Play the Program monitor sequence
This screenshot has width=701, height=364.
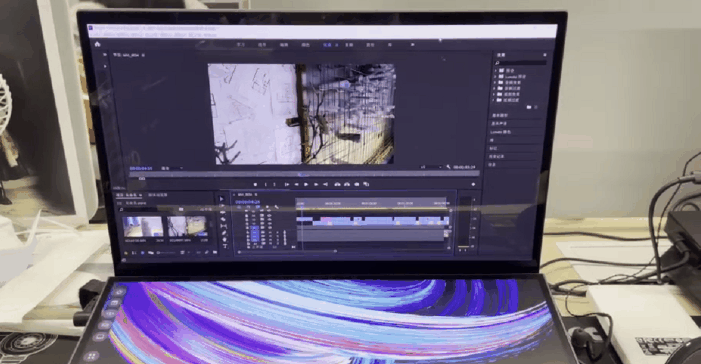point(306,184)
